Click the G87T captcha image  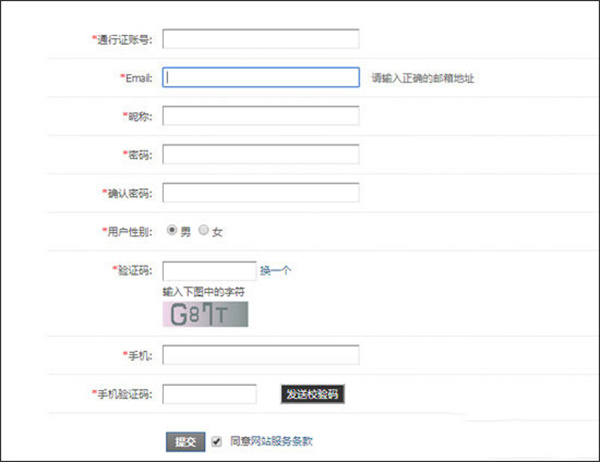(205, 314)
